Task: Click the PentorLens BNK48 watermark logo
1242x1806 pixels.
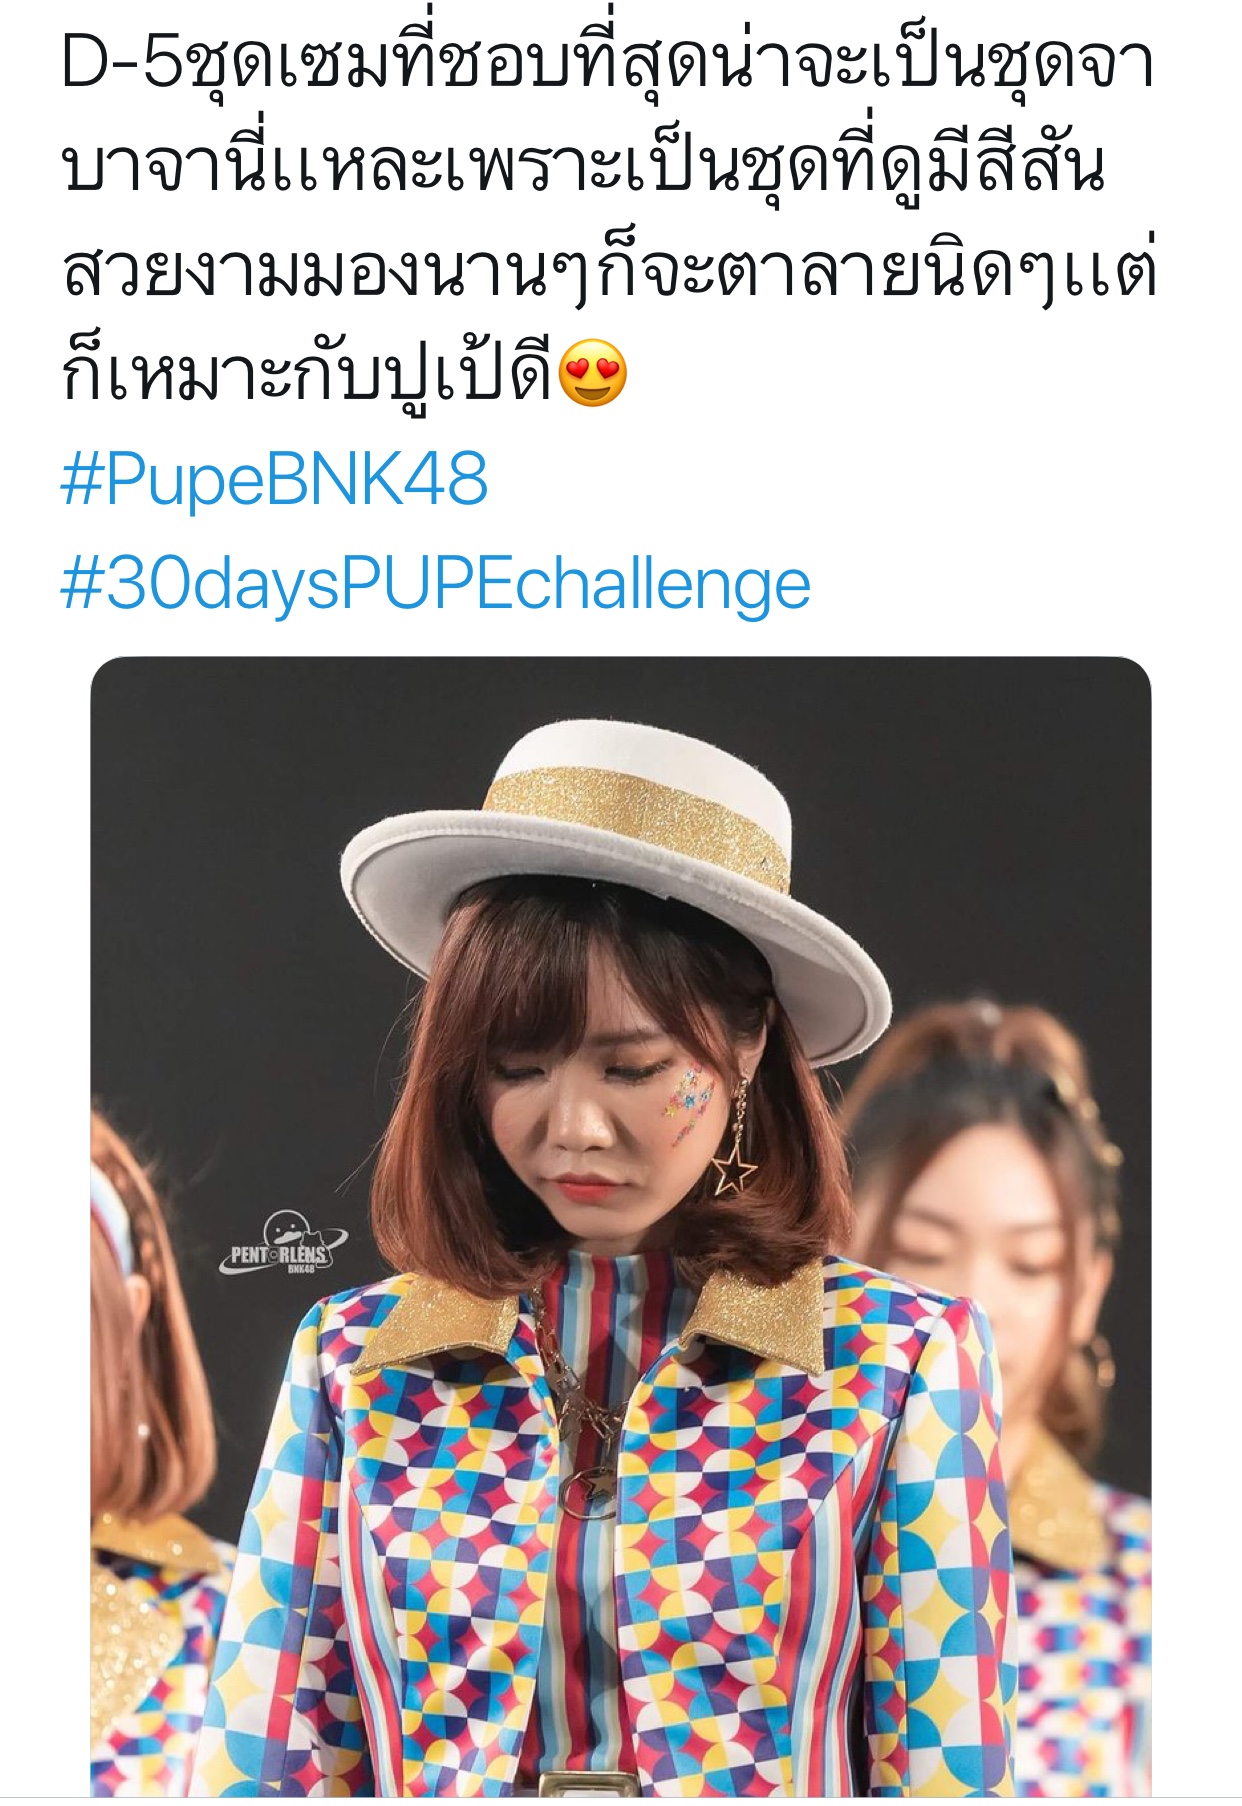Action: pos(281,1244)
